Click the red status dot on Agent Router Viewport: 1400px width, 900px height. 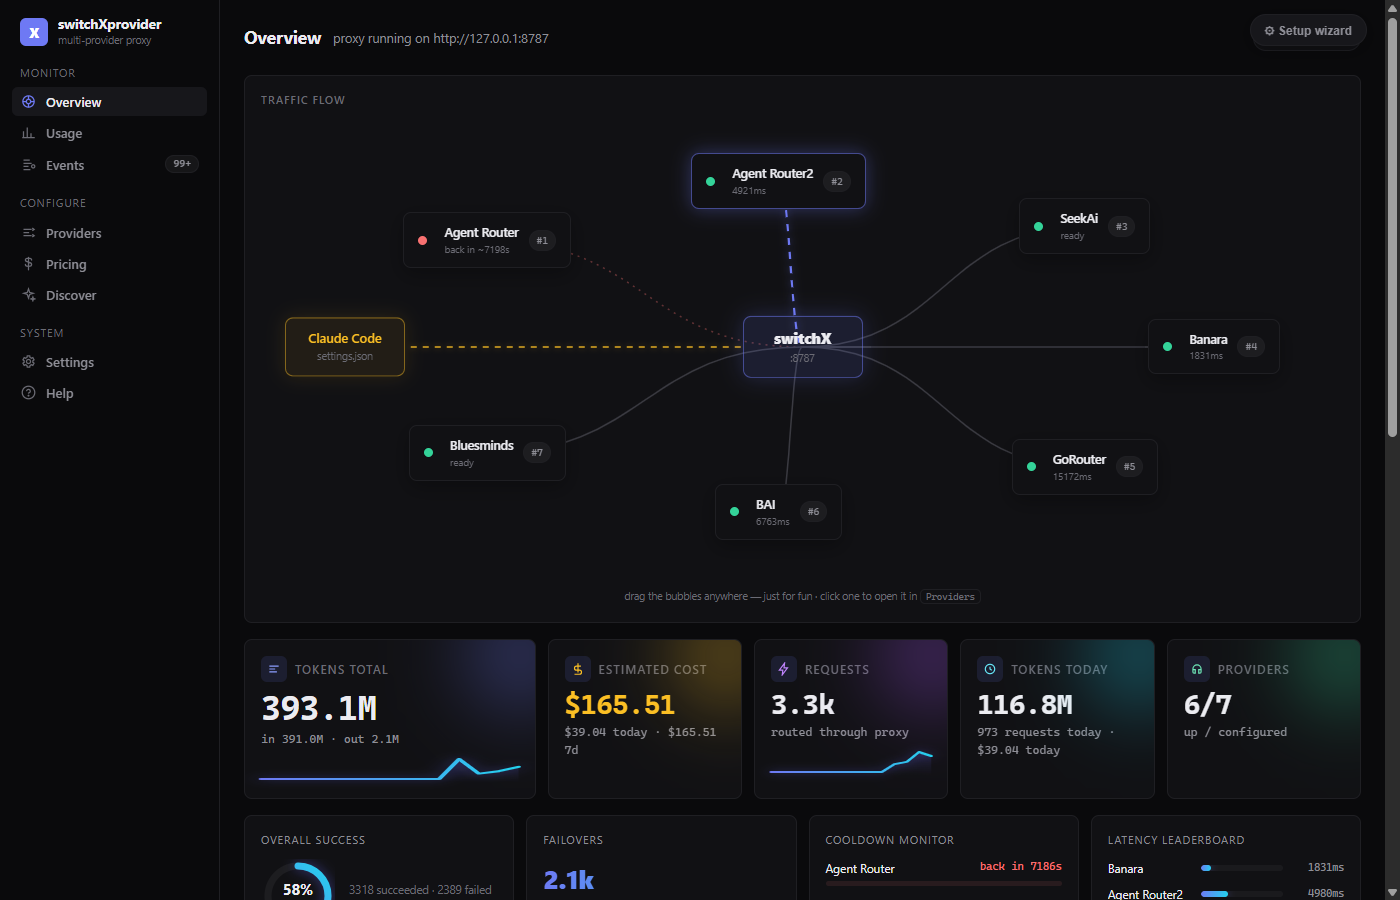tap(422, 240)
